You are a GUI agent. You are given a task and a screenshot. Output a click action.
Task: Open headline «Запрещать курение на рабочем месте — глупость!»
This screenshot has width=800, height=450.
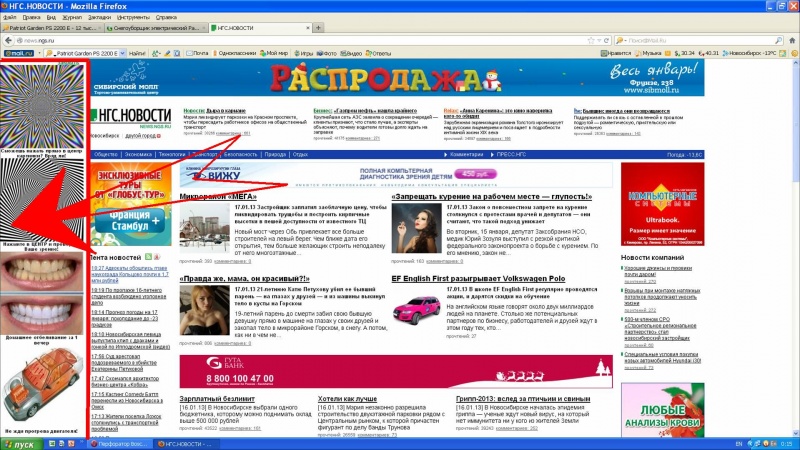(492, 196)
